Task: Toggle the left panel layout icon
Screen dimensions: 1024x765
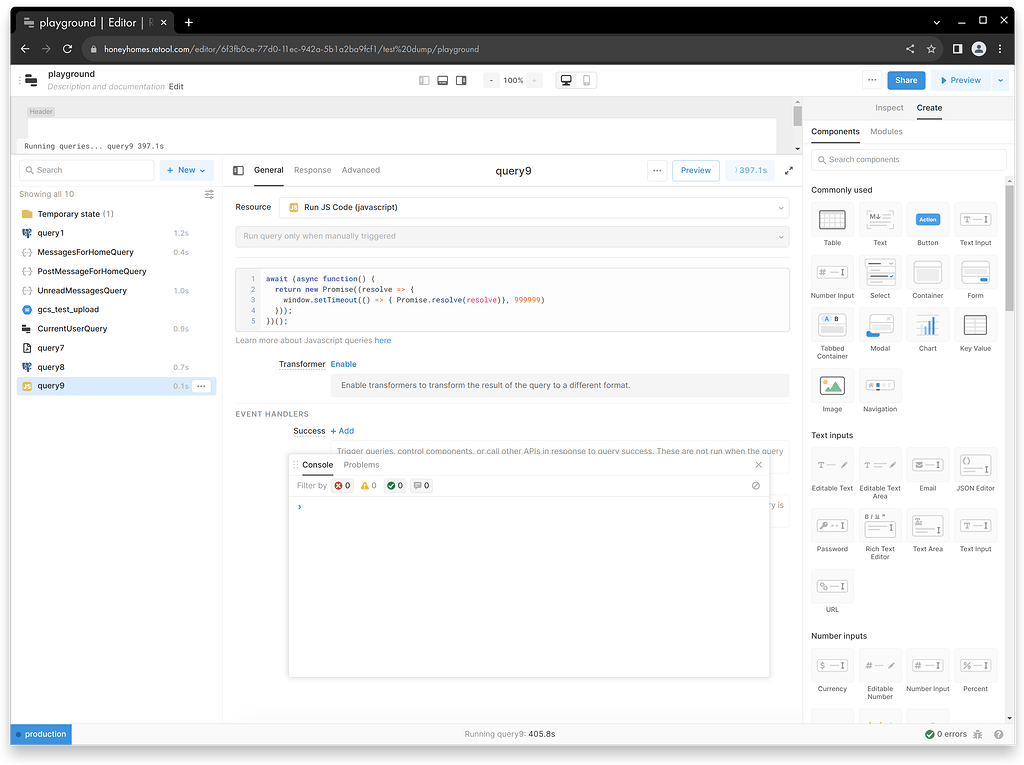Action: point(424,80)
